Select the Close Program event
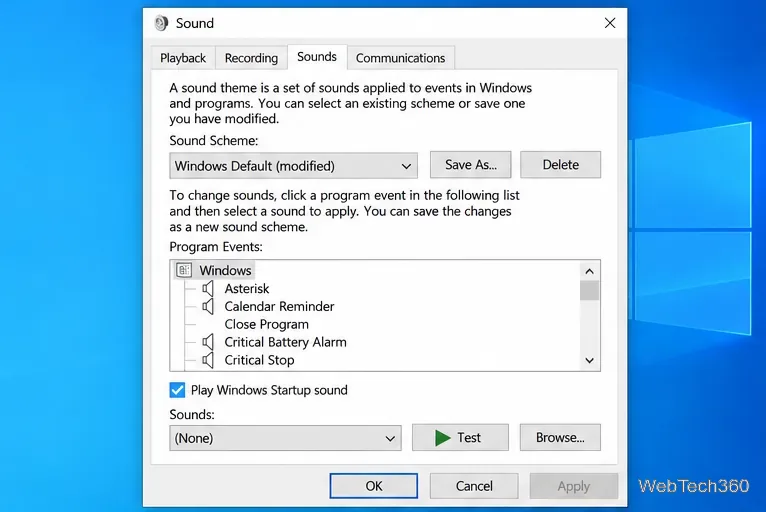Viewport: 766px width, 512px height. [267, 324]
